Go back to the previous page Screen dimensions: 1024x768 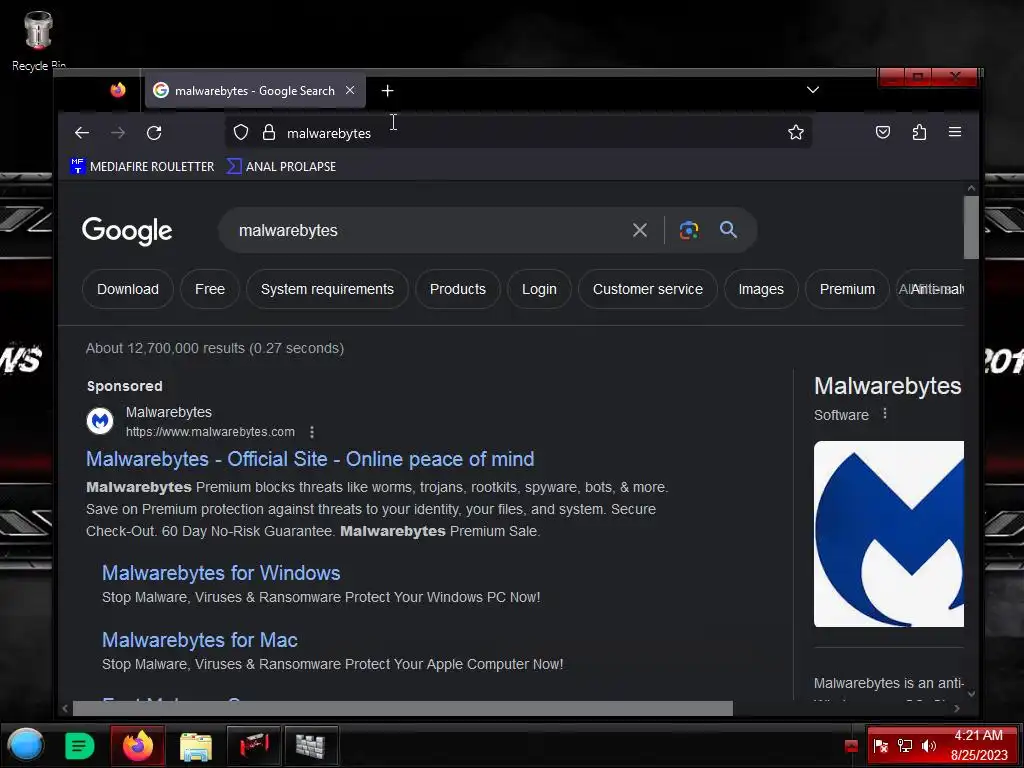point(82,133)
